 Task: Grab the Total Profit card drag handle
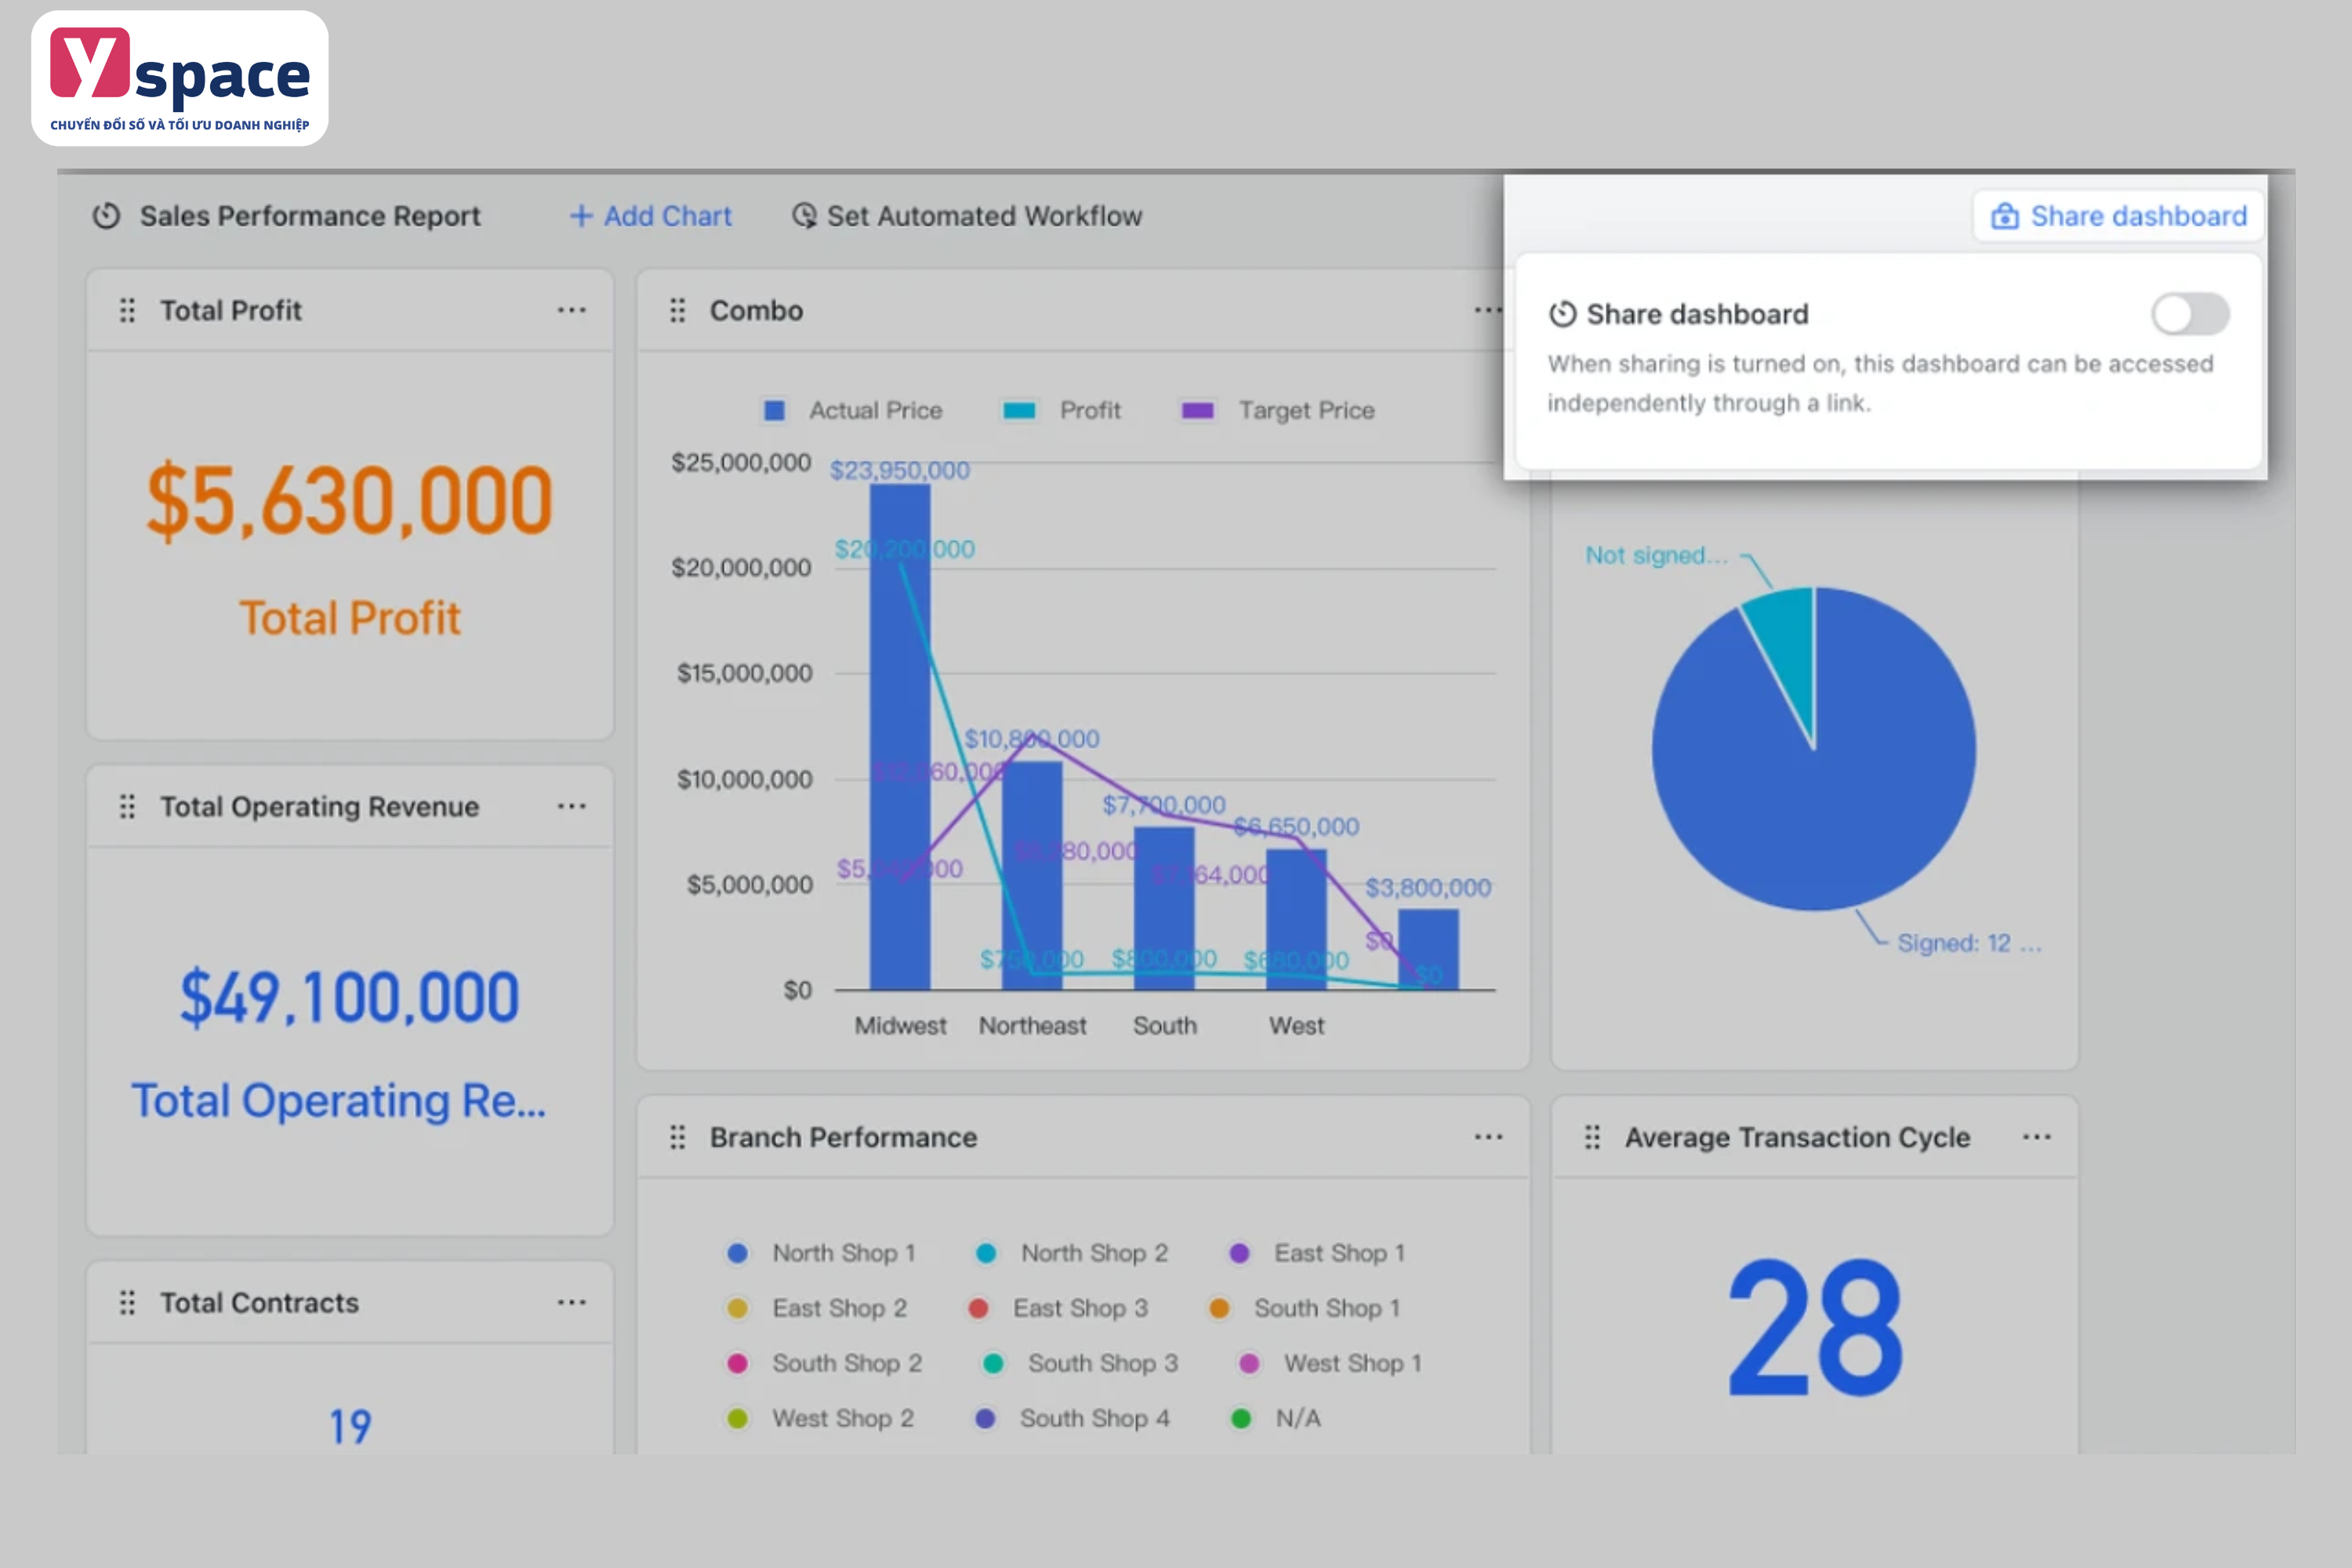(127, 310)
